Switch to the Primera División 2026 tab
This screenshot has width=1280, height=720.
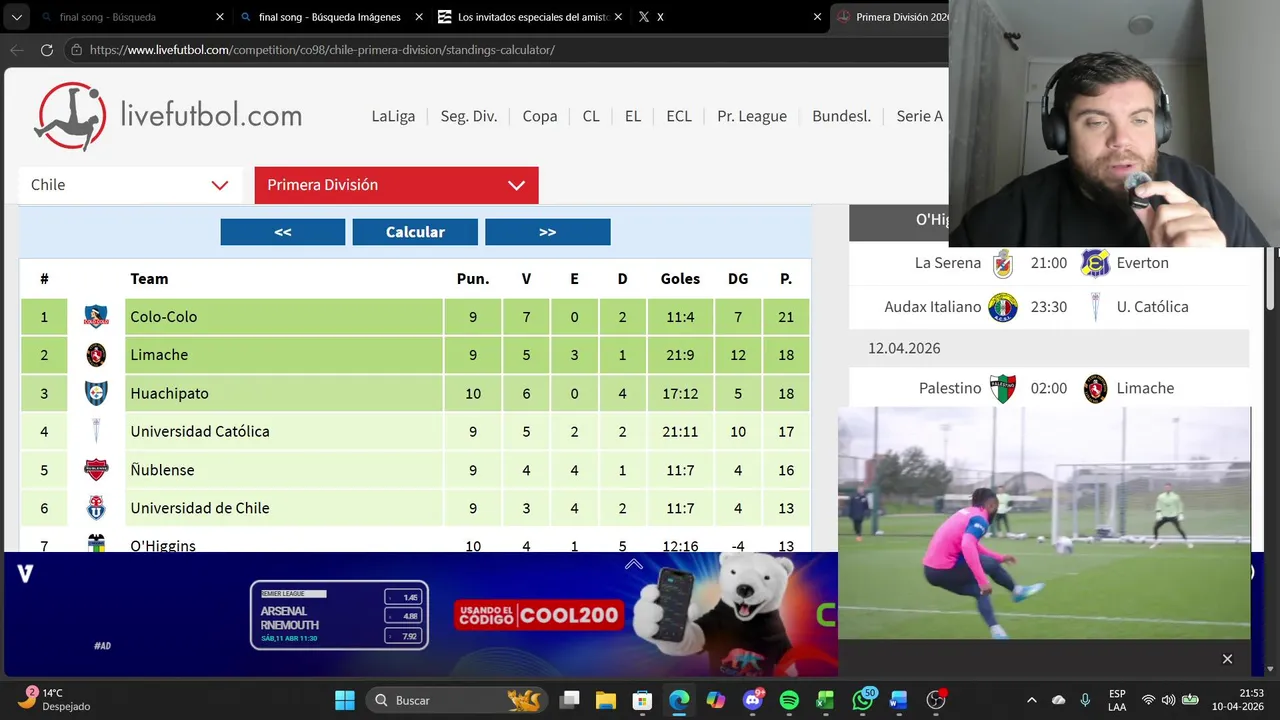coord(893,17)
